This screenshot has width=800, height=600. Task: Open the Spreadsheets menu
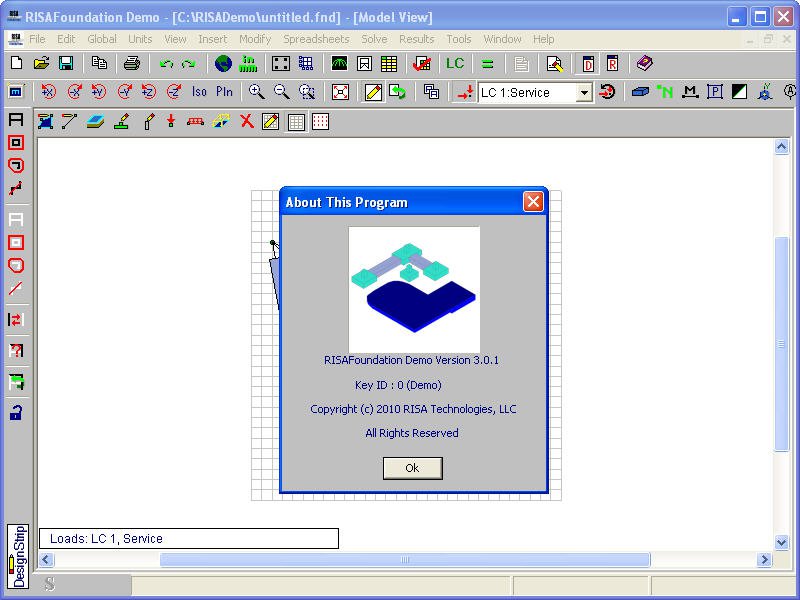pyautogui.click(x=316, y=39)
